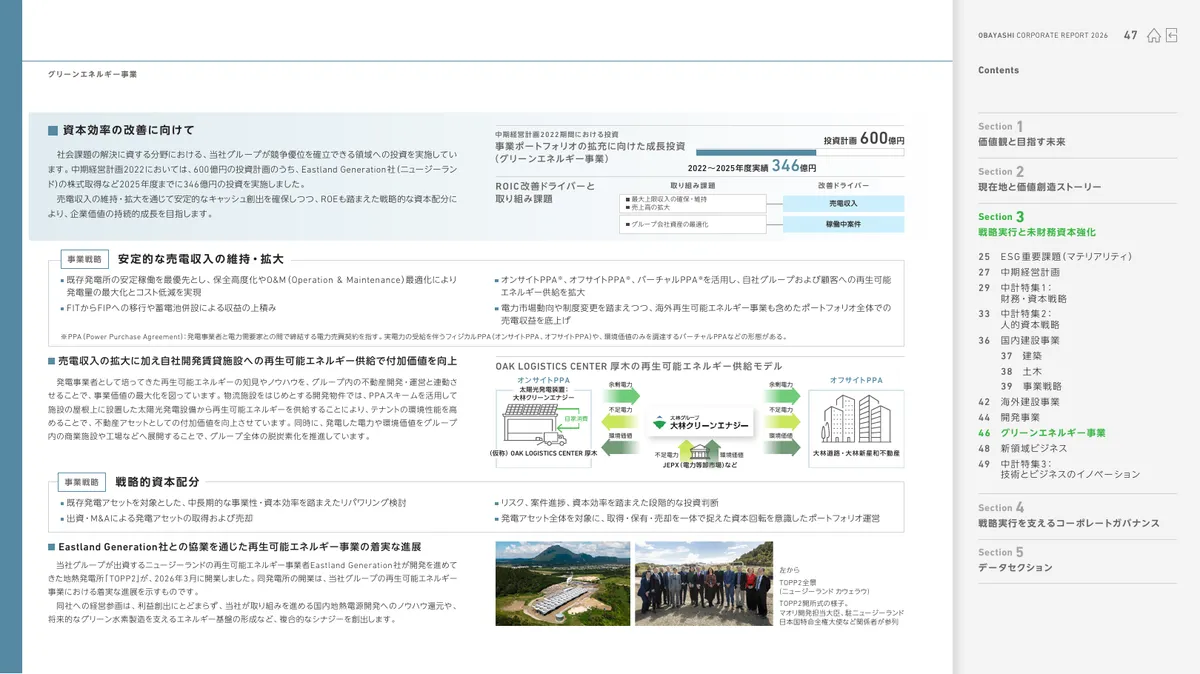
Task: Open Section 2 現在地と価値創造ストーリー
Action: point(1040,180)
